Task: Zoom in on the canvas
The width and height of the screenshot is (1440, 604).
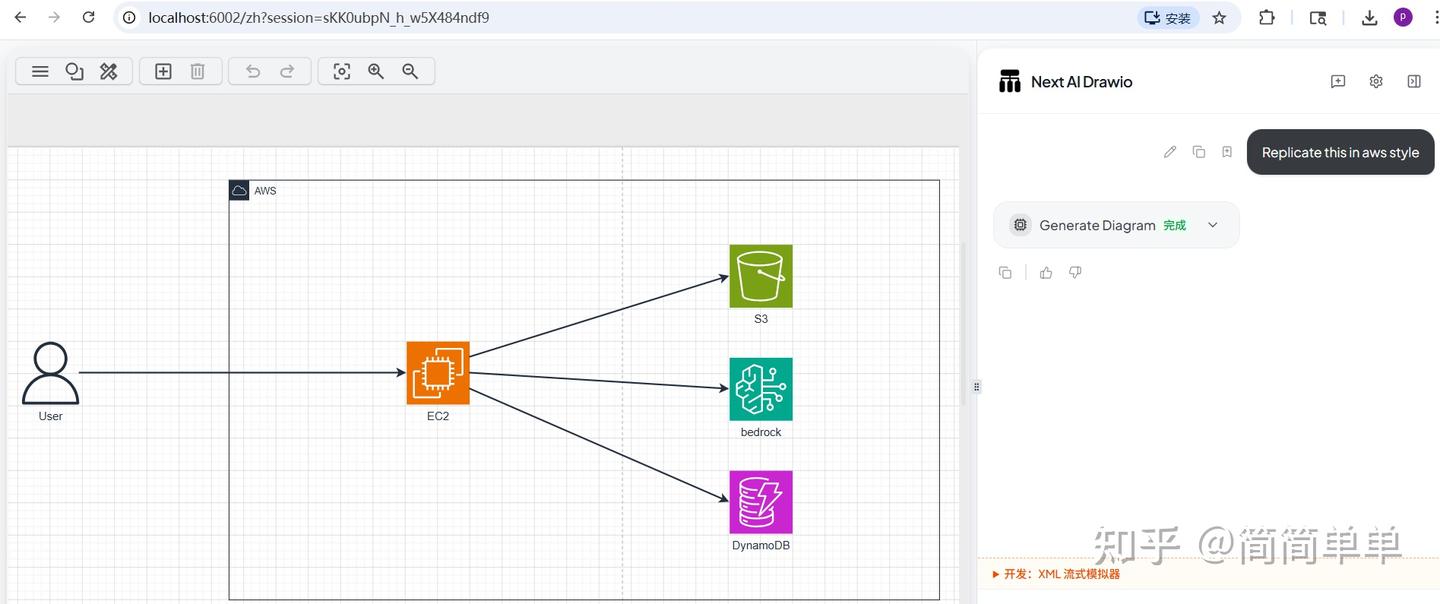Action: [x=376, y=71]
